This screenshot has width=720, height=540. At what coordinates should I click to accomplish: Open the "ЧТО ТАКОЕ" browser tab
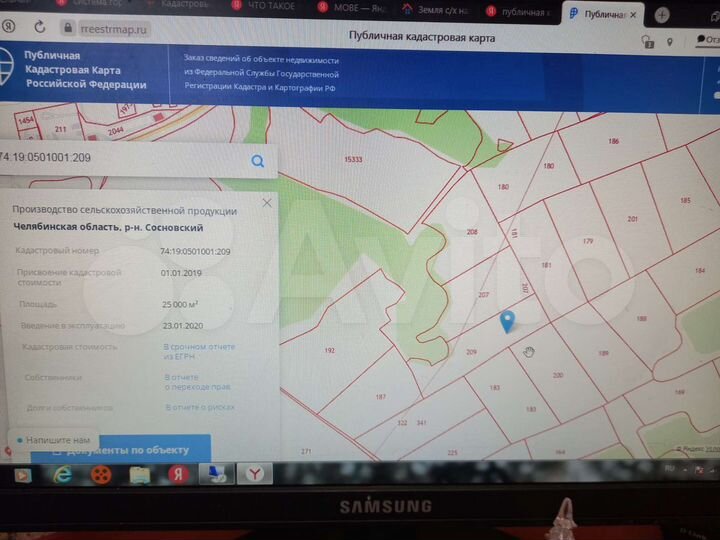[x=268, y=7]
